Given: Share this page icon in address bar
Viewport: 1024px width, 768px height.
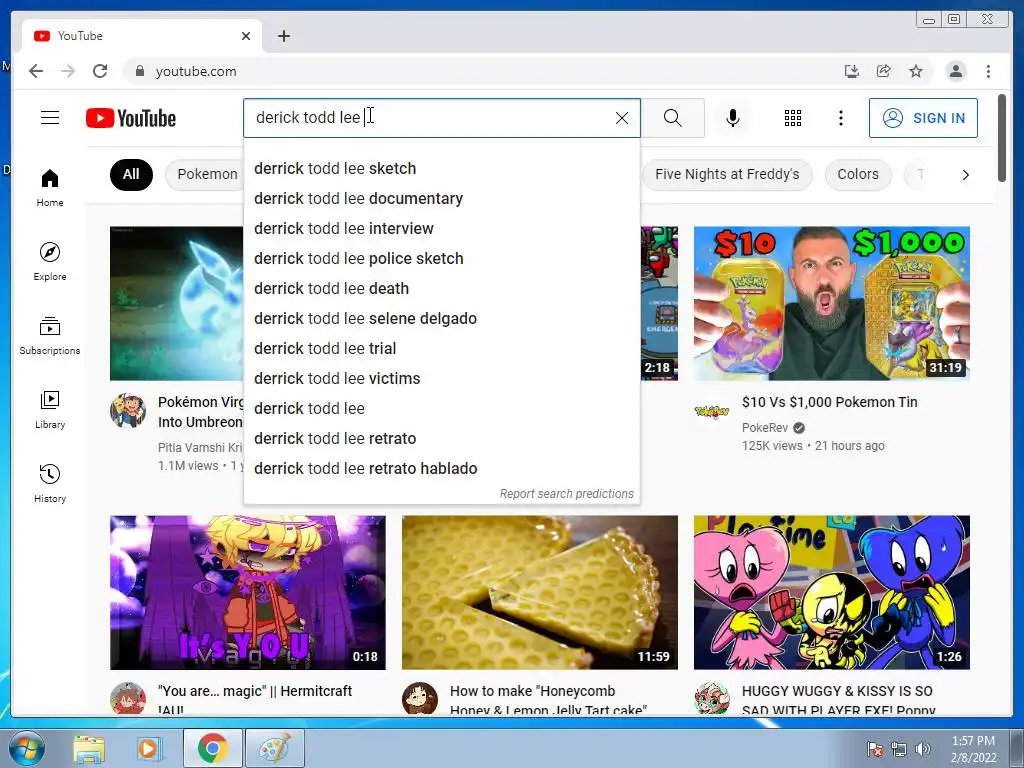Looking at the screenshot, I should tap(884, 71).
